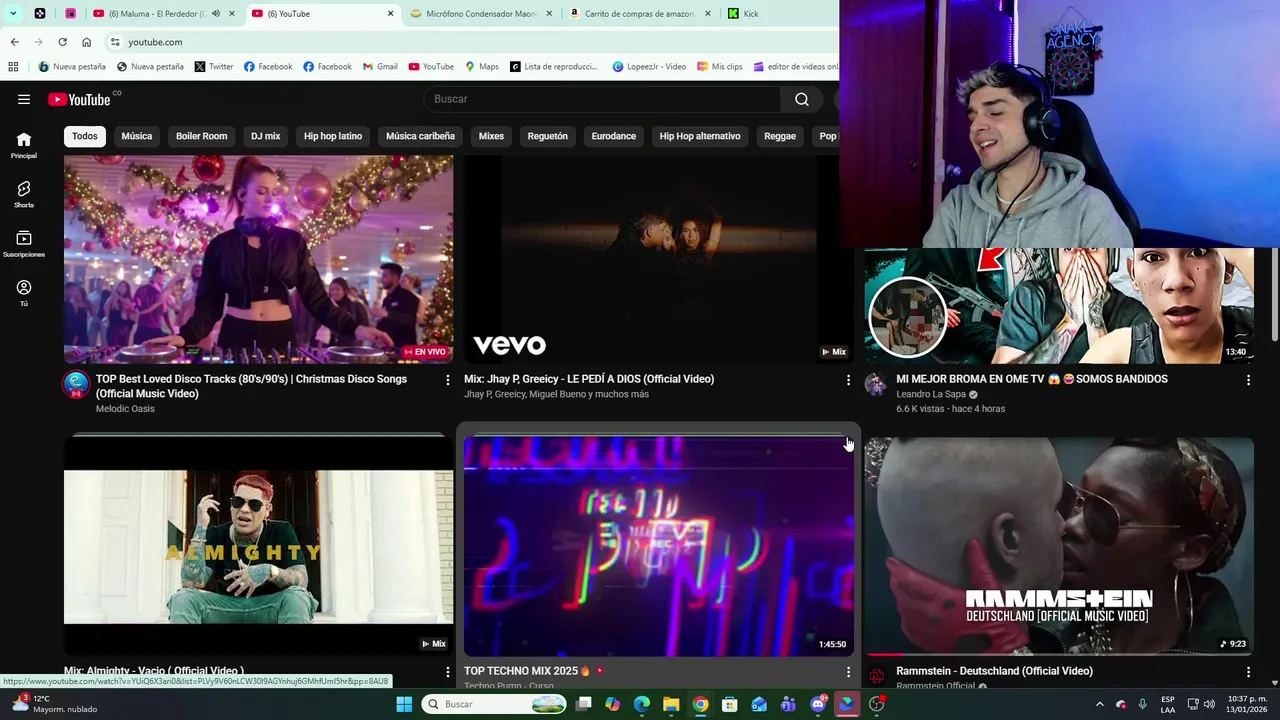
Task: Open more options for Christmas Disco Songs video
Action: 447,380
